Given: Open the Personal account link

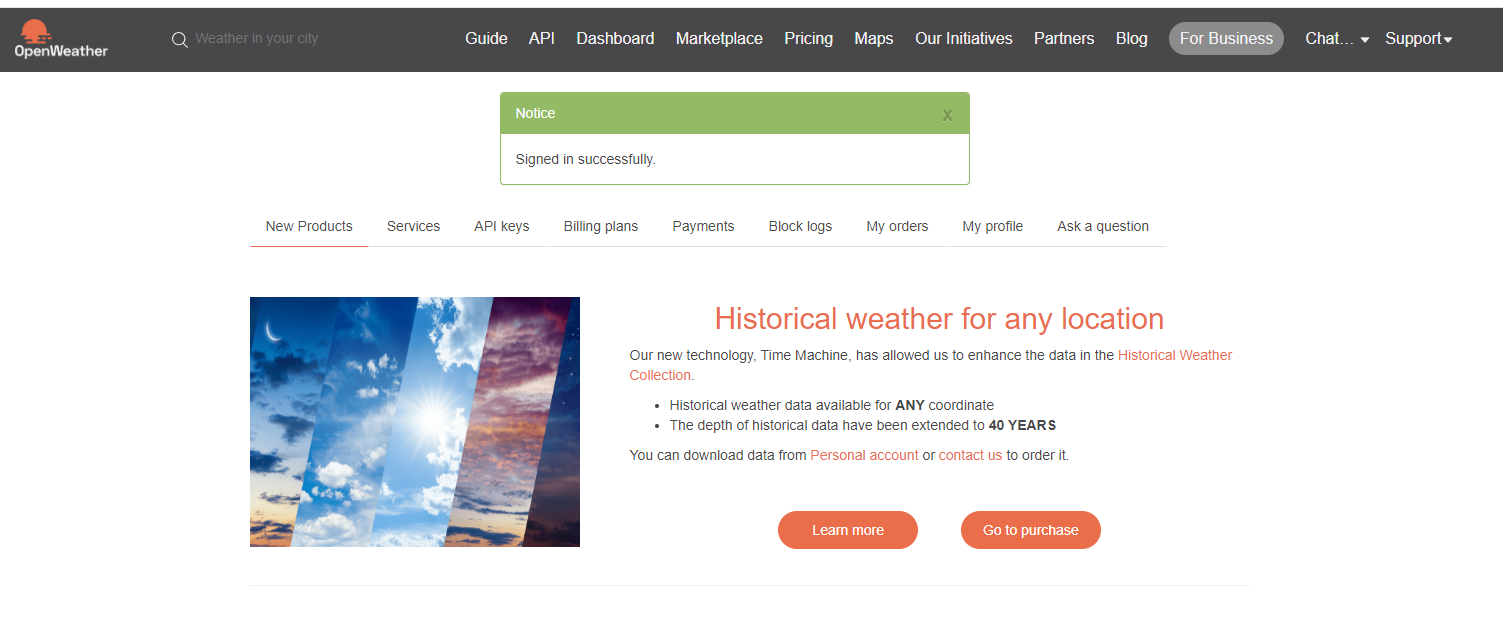Looking at the screenshot, I should [x=864, y=455].
